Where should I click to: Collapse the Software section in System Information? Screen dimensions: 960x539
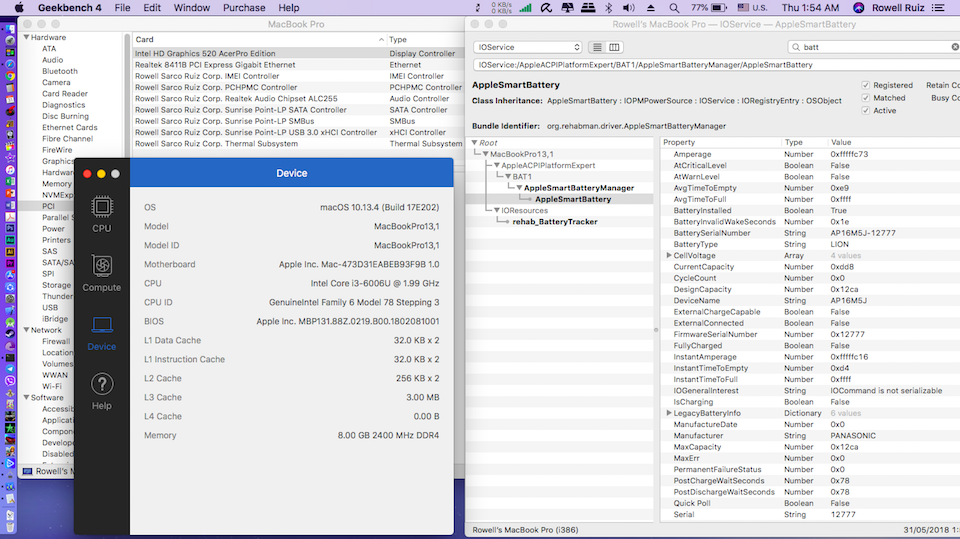tap(26, 398)
